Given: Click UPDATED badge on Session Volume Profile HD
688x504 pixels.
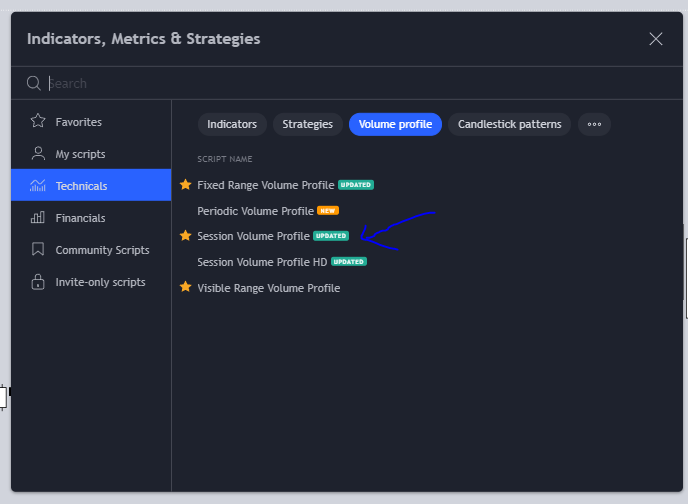Looking at the screenshot, I should 348,261.
